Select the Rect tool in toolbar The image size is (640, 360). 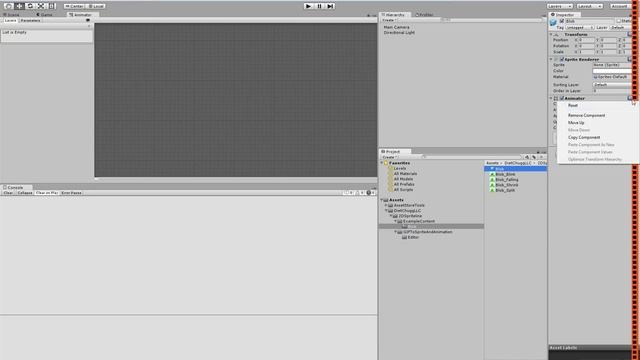point(51,6)
